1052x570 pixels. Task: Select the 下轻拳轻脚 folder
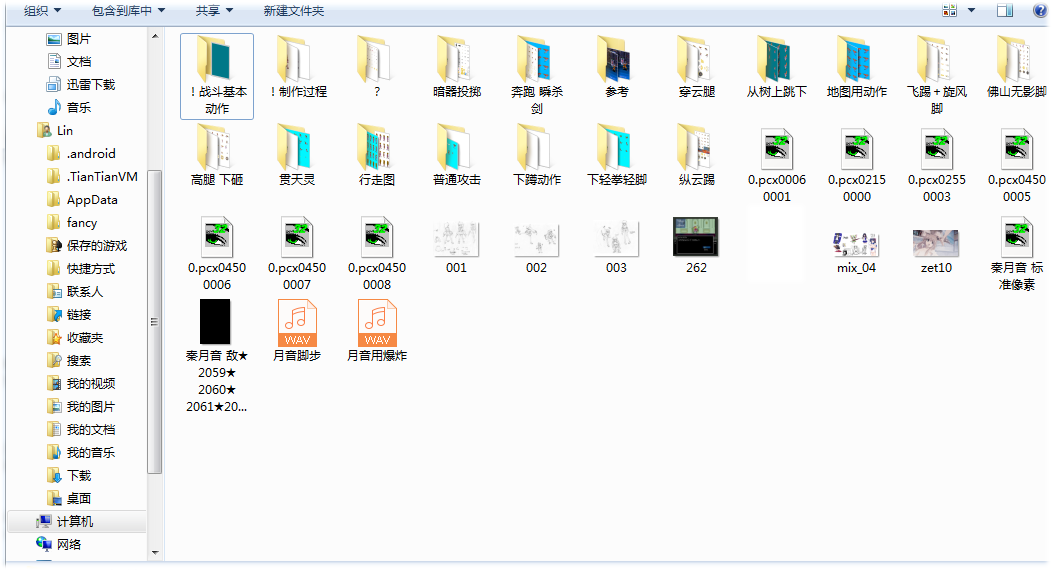pos(617,156)
